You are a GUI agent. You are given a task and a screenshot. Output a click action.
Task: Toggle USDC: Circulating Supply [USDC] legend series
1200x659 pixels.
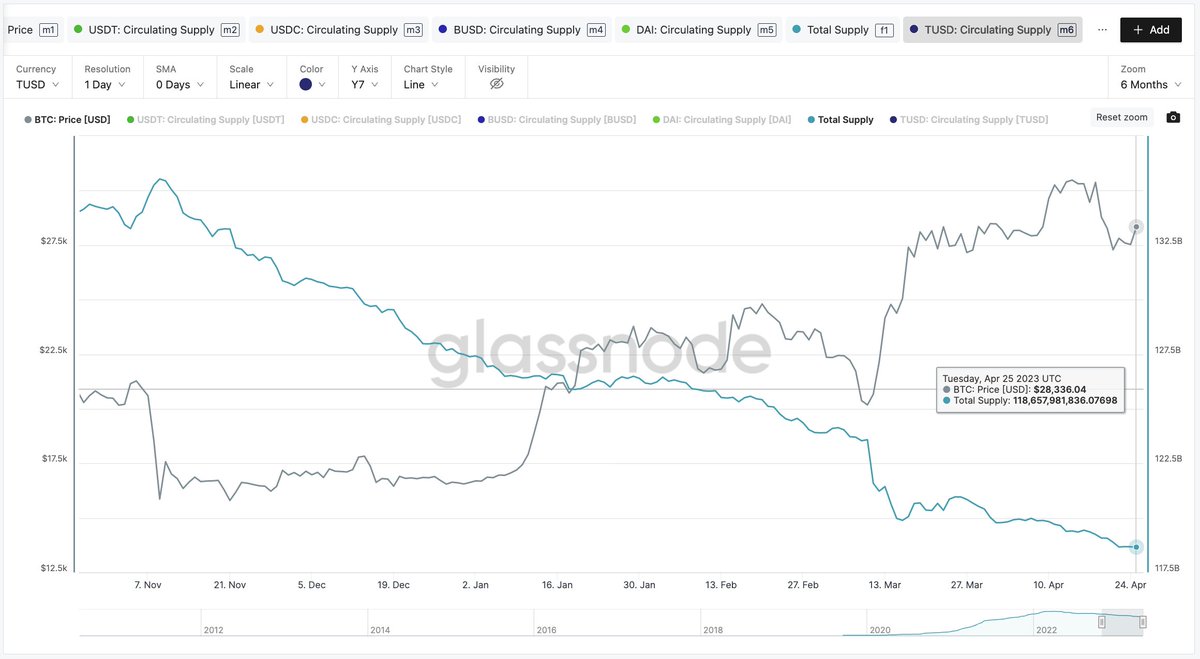click(x=381, y=120)
